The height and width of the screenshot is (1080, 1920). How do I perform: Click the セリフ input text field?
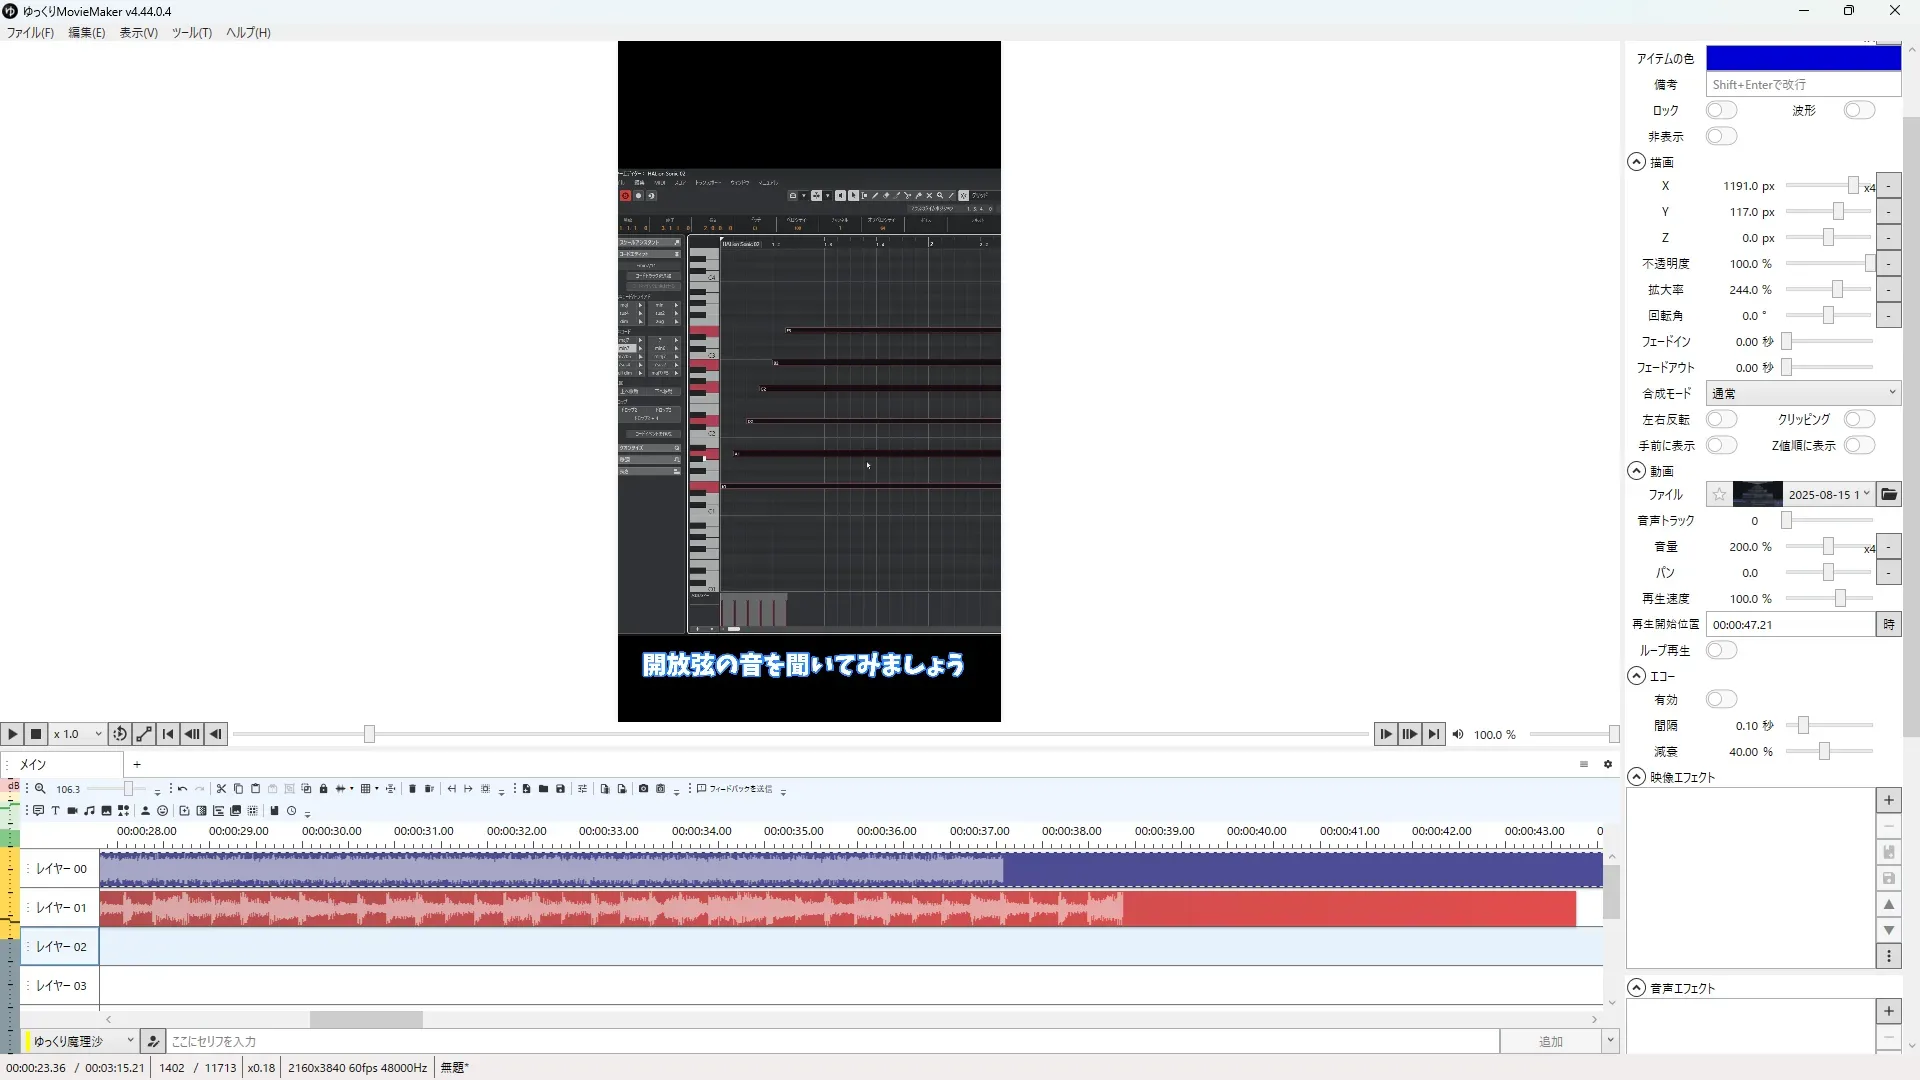pos(830,1041)
